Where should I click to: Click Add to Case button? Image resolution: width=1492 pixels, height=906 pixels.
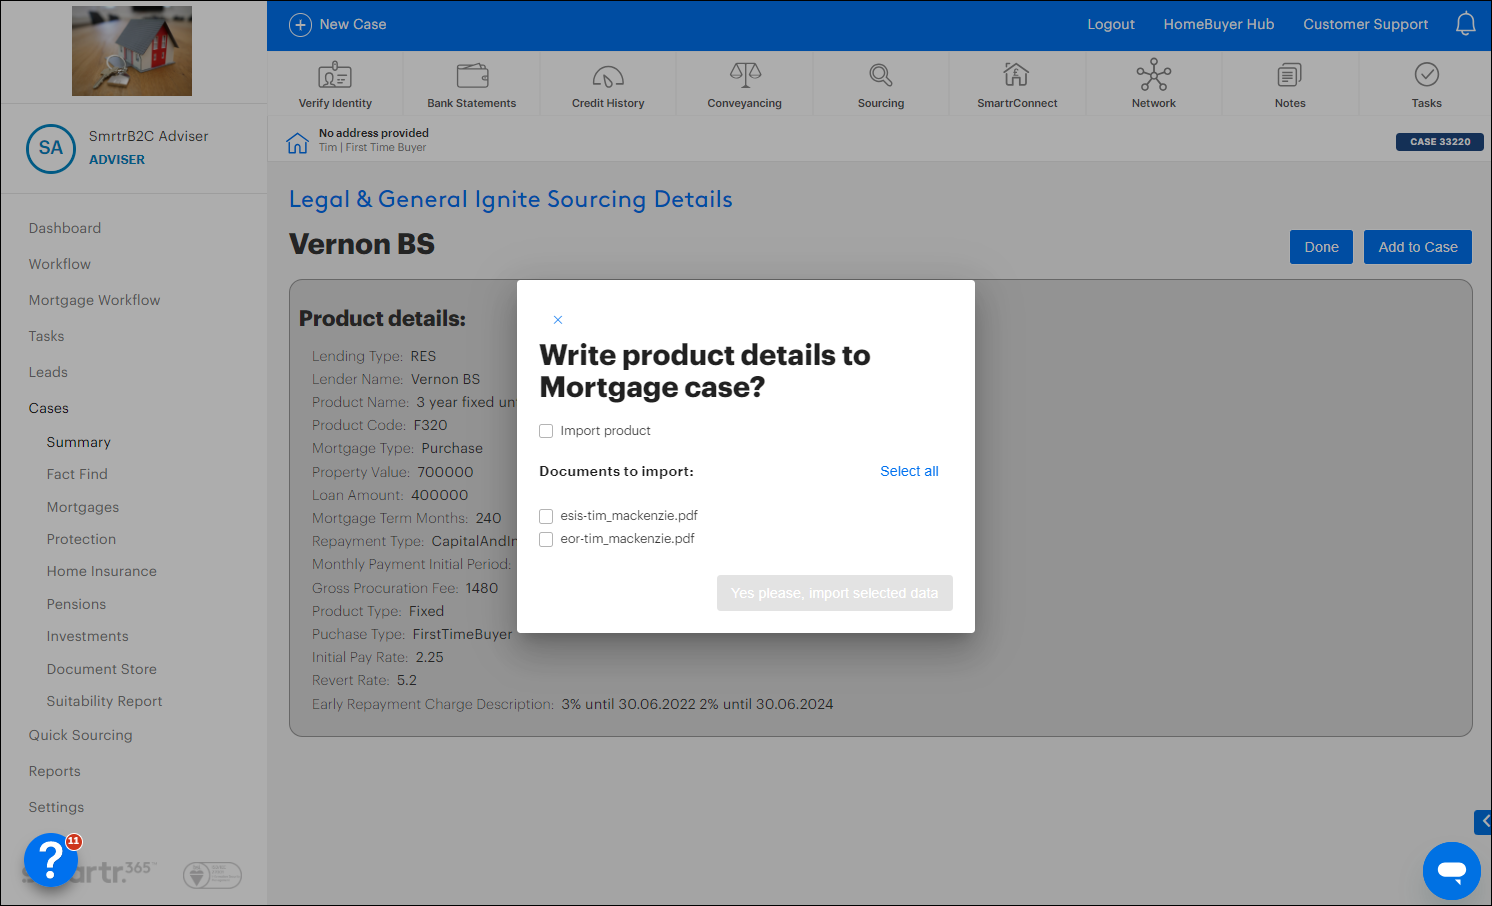click(1418, 247)
